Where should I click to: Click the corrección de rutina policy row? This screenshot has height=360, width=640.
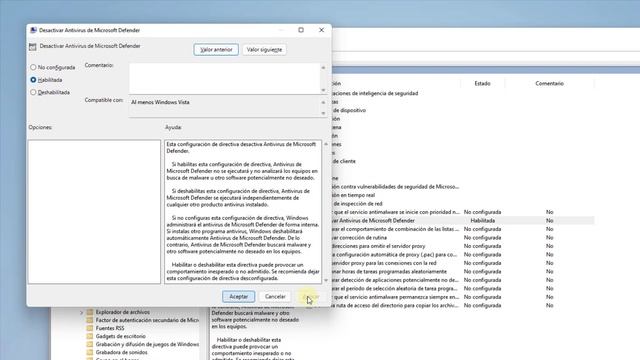tap(463, 238)
